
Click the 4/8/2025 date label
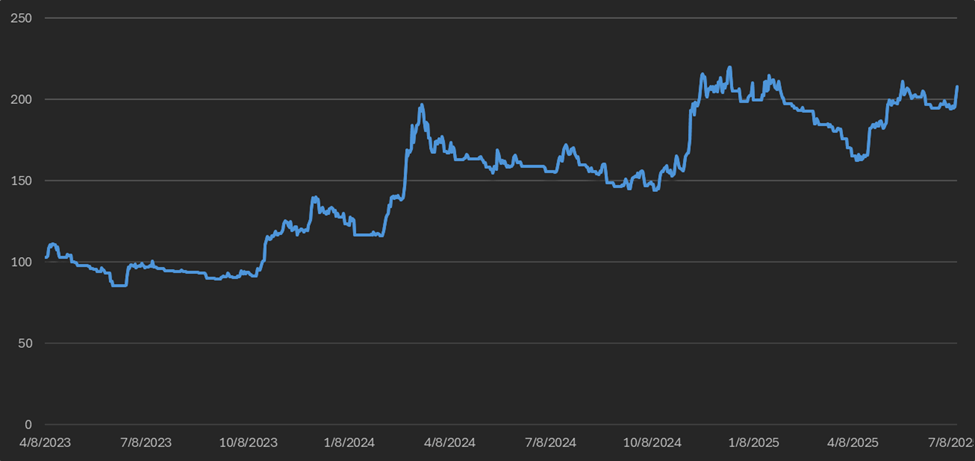(x=854, y=443)
